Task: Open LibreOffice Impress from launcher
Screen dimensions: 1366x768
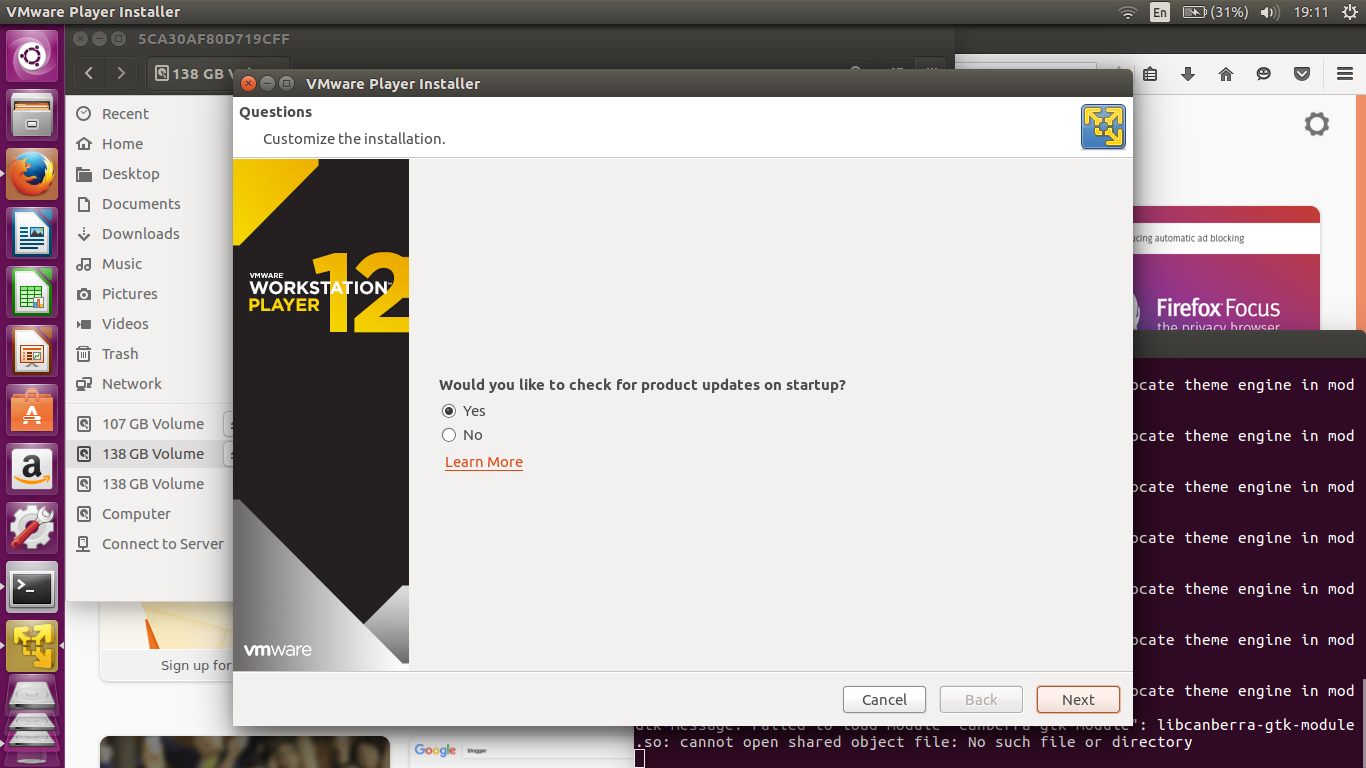Action: (32, 351)
